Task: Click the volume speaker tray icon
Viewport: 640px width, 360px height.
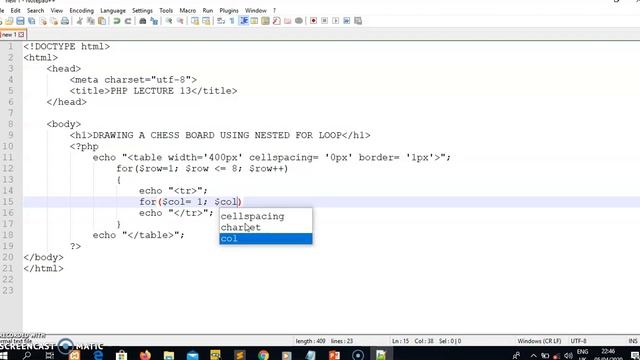Action: tap(568, 356)
